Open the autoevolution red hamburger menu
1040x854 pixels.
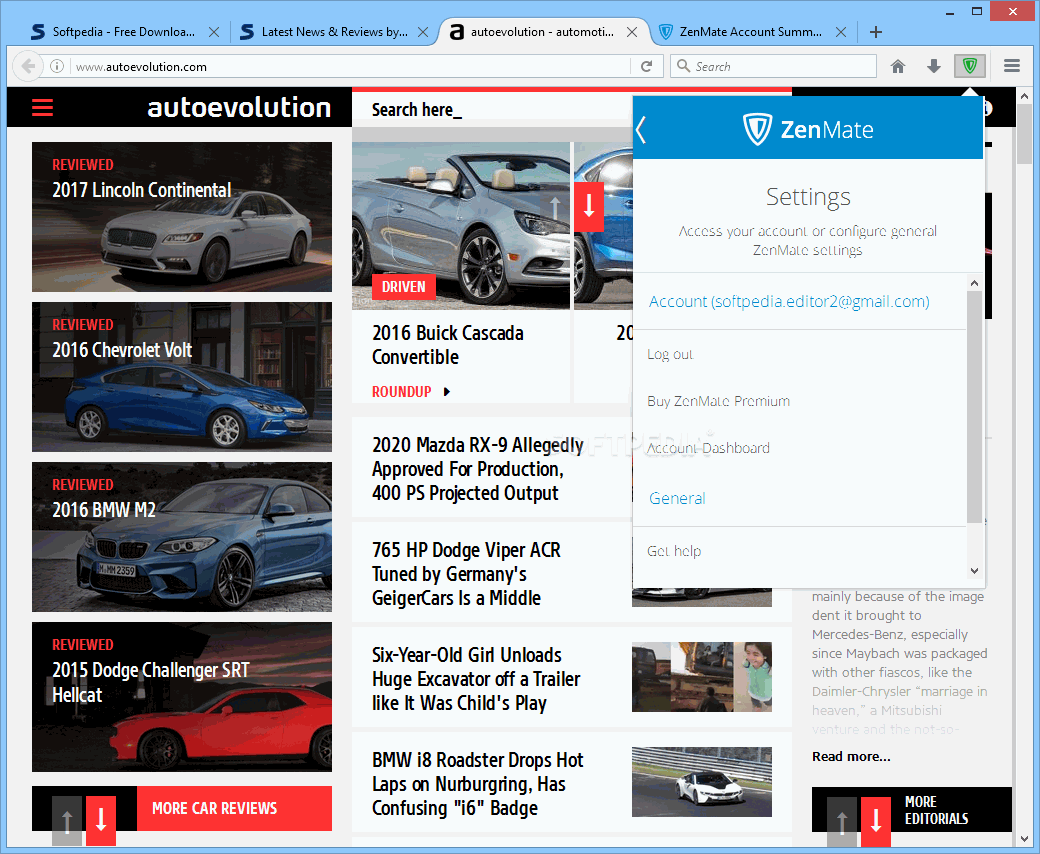42,107
